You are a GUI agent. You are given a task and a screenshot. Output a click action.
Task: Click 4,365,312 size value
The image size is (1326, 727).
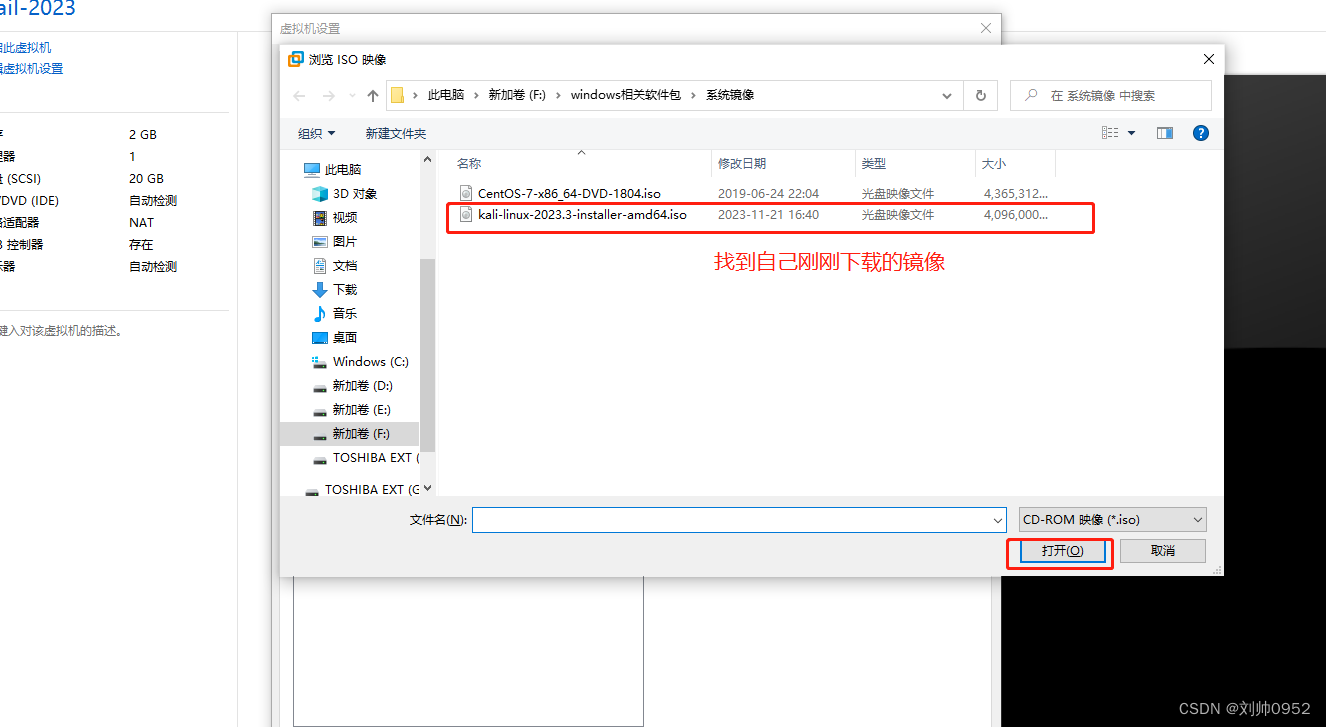pos(1016,193)
